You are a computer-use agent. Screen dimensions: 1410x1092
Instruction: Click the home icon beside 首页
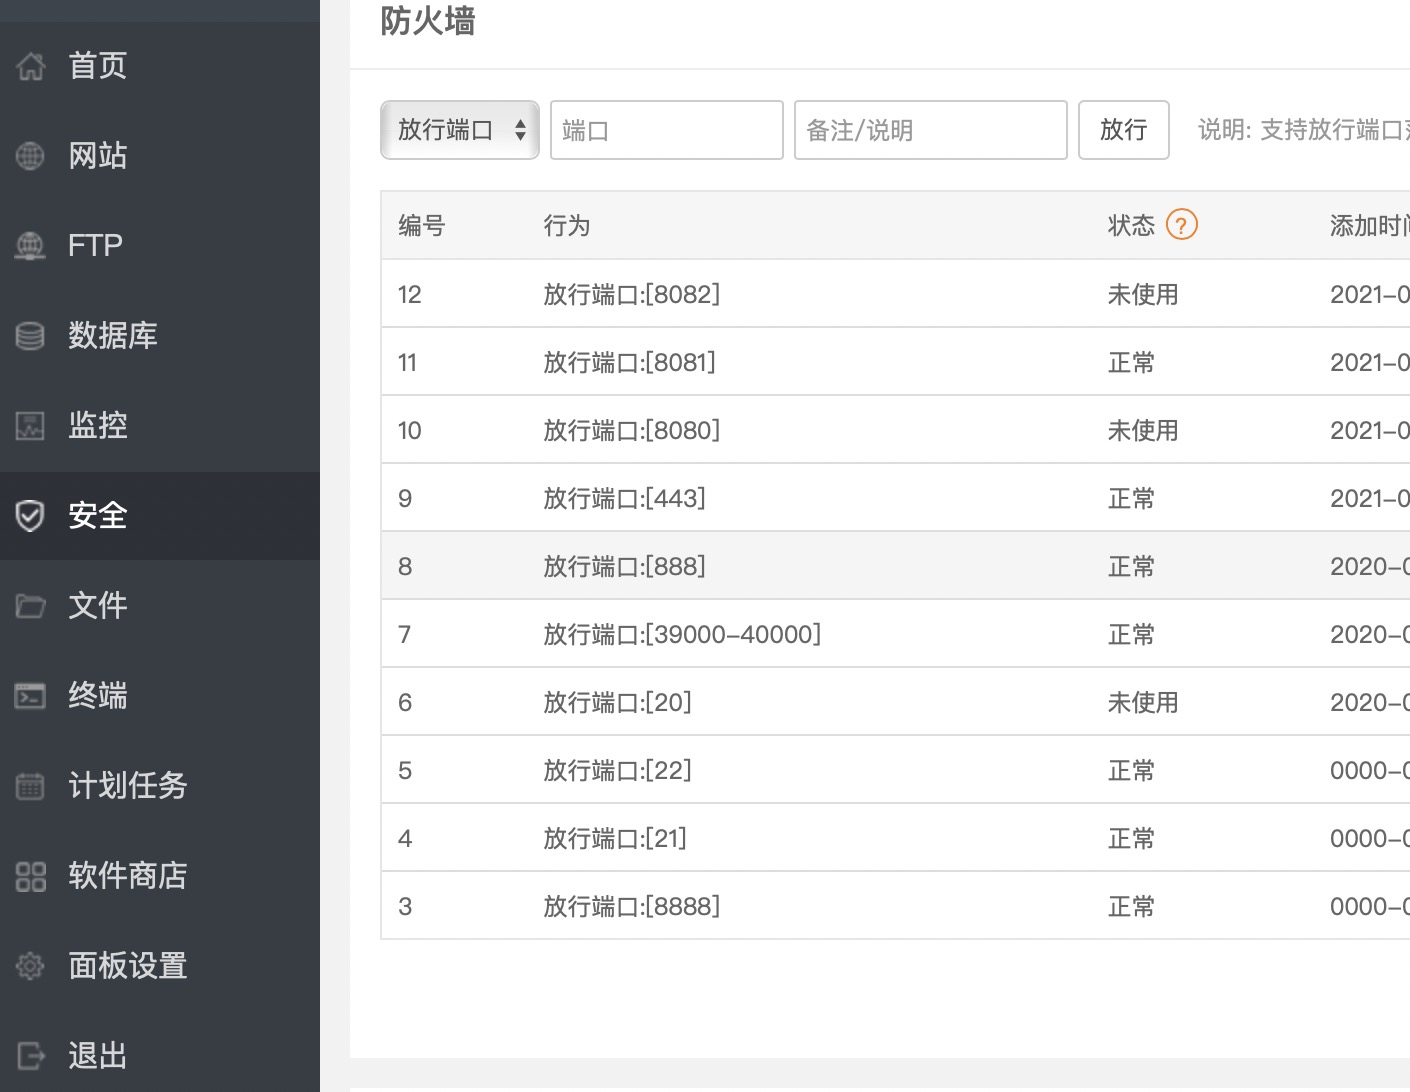(31, 66)
